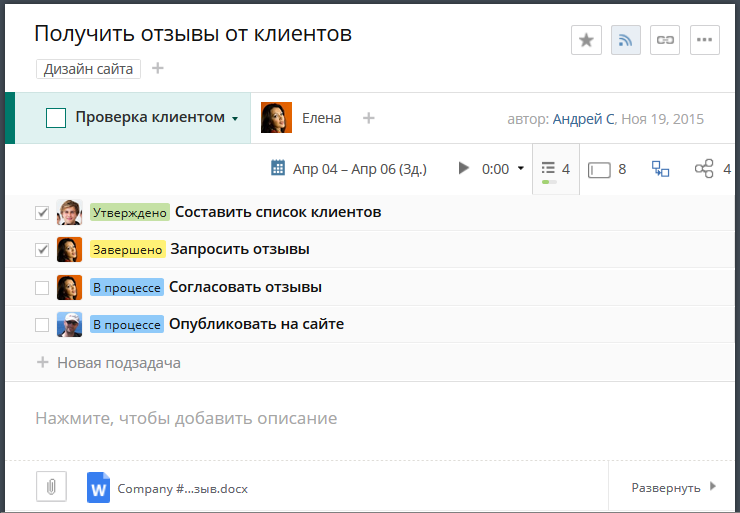Open the subtasks list icon showing 4

pos(555,169)
